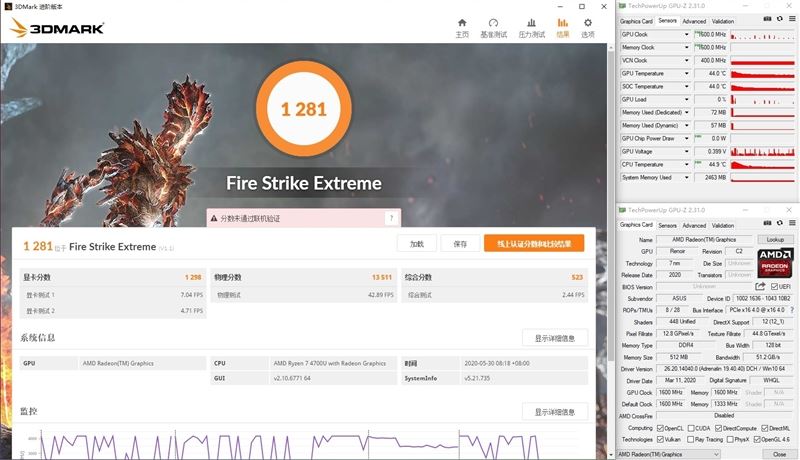This screenshot has height=460, width=800.
Task: Click the GPU Temperature sensor history graph
Action: pos(762,73)
